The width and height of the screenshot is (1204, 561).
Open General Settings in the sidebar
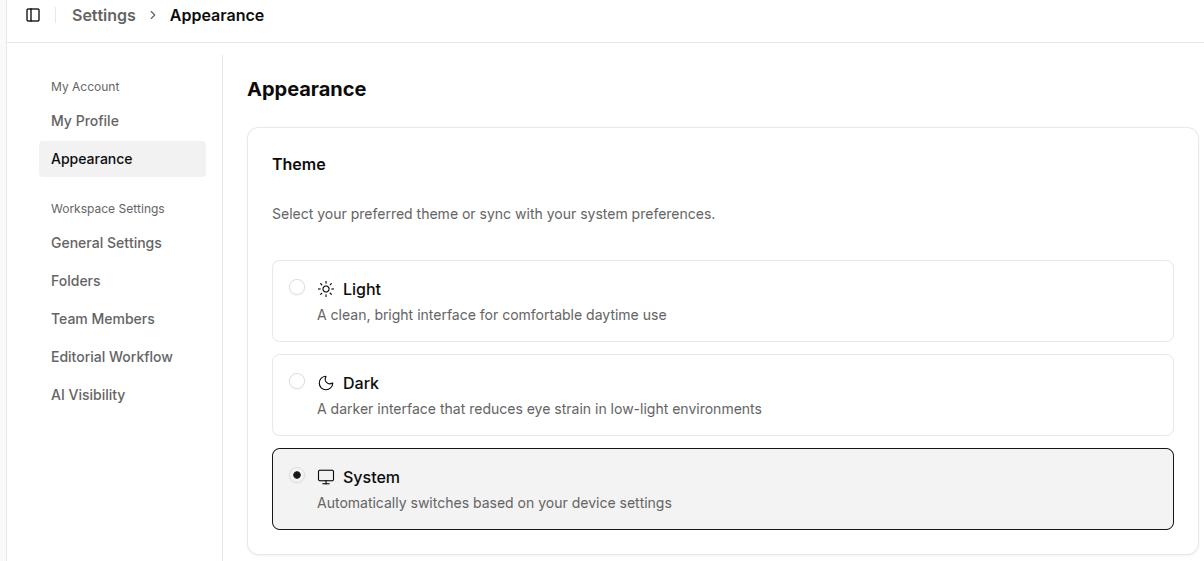pyautogui.click(x=106, y=243)
